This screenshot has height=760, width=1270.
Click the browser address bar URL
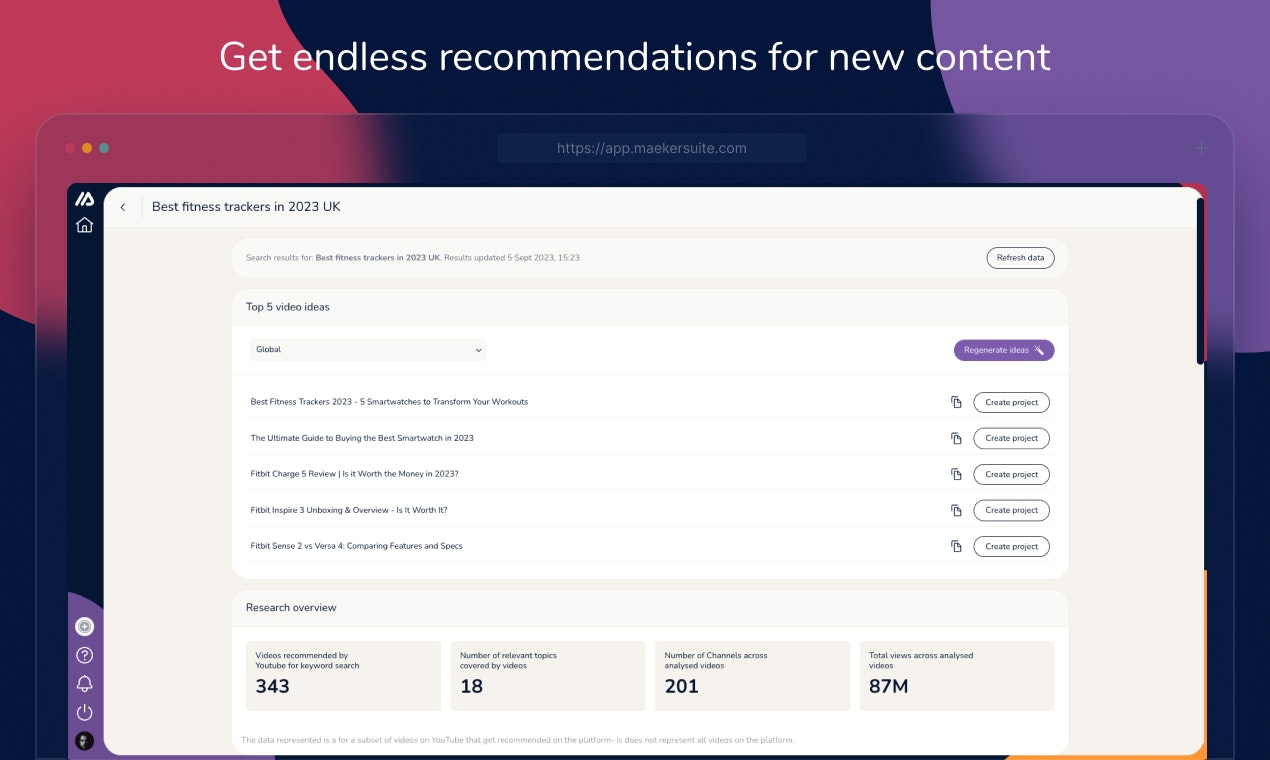[x=651, y=148]
